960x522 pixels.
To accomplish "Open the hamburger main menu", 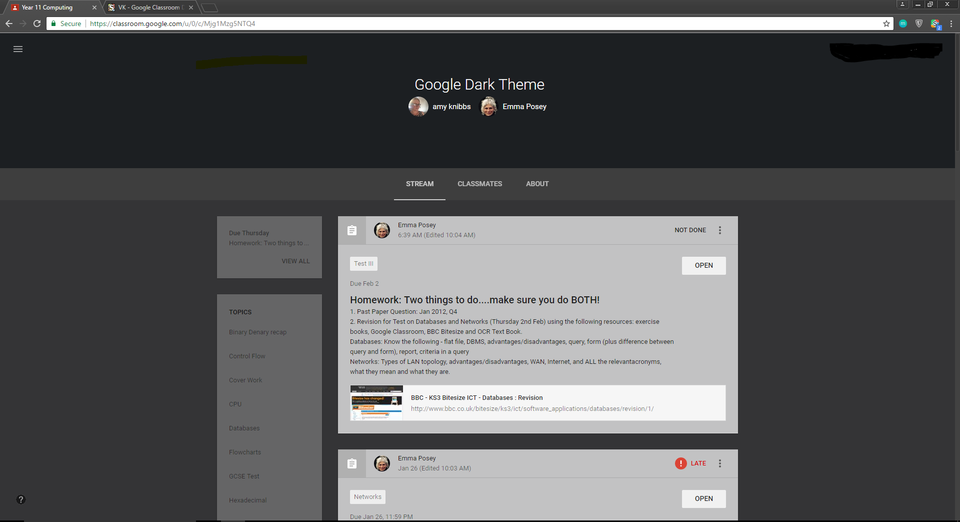I will (x=18, y=49).
